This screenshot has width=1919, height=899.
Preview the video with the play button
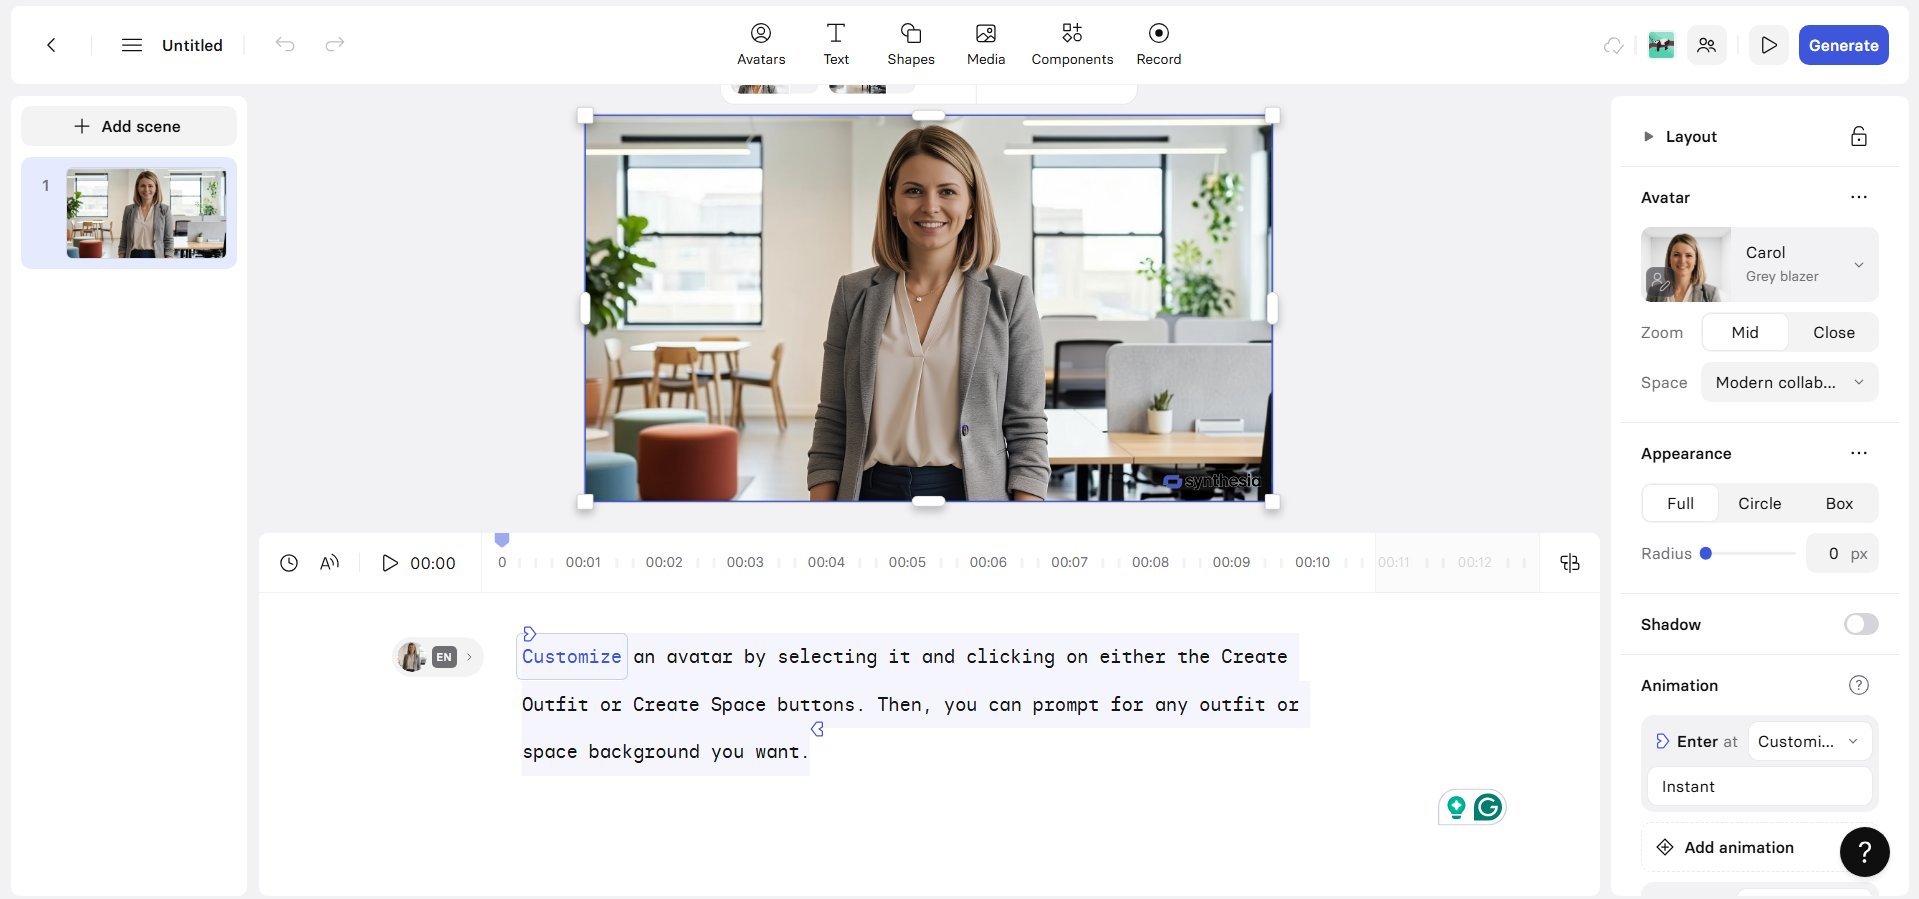click(x=1769, y=45)
